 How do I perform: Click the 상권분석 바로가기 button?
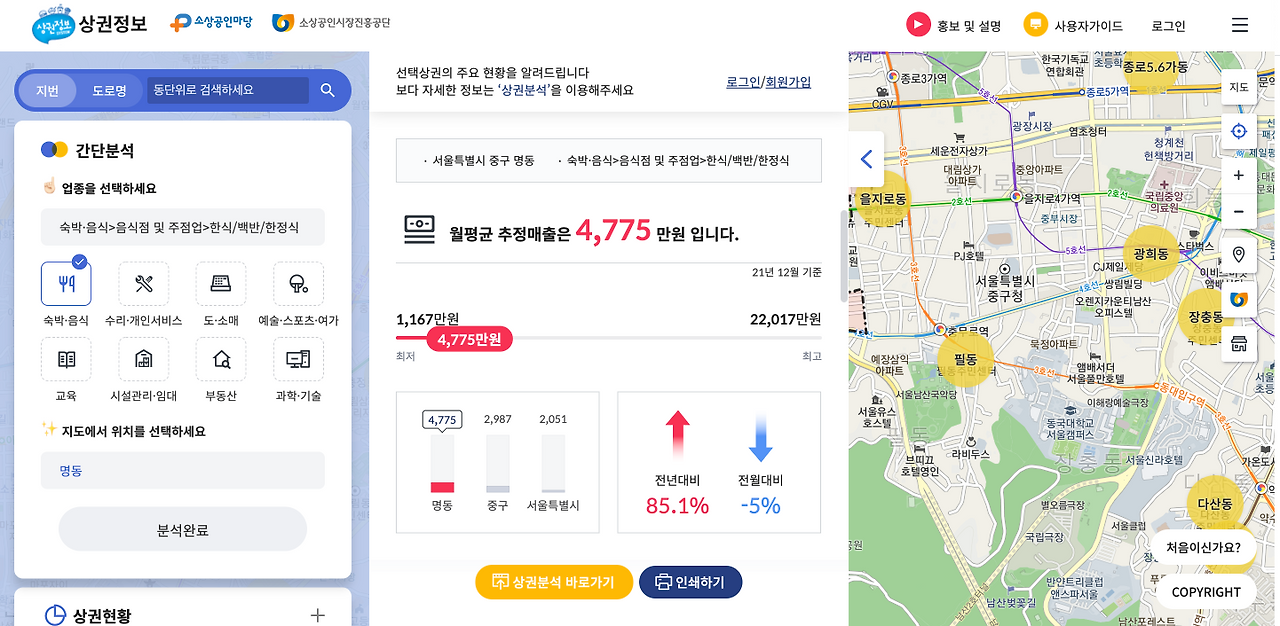553,582
